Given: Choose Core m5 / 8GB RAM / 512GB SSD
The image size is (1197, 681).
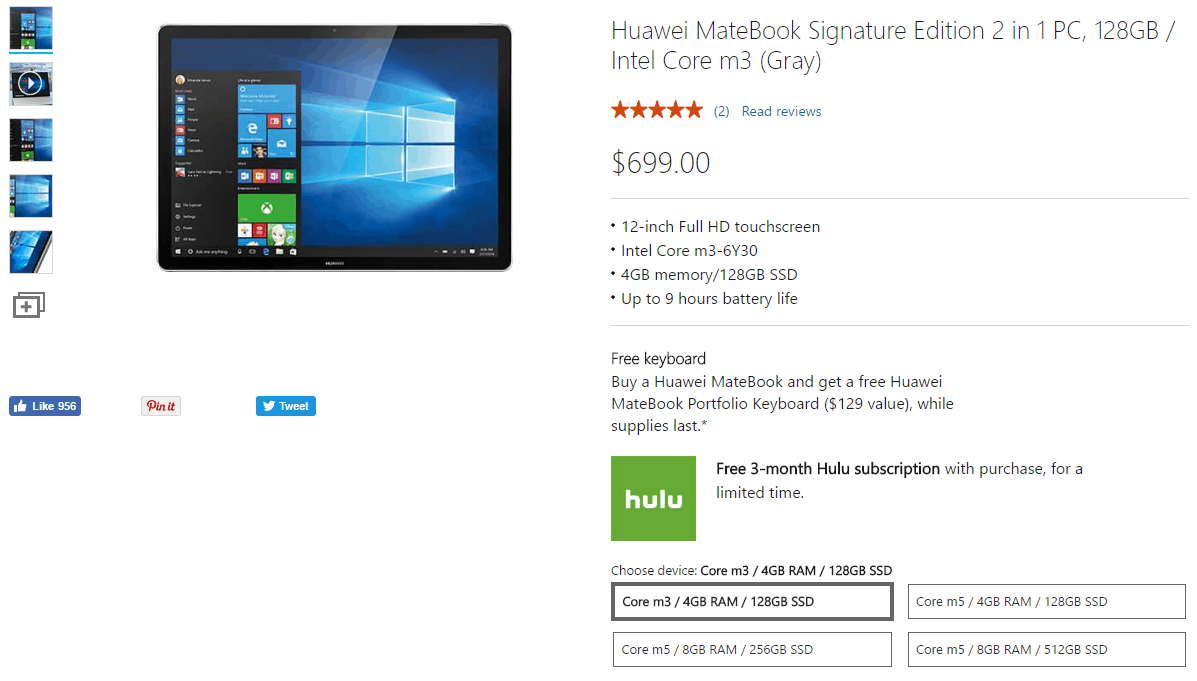Looking at the screenshot, I should point(1047,650).
